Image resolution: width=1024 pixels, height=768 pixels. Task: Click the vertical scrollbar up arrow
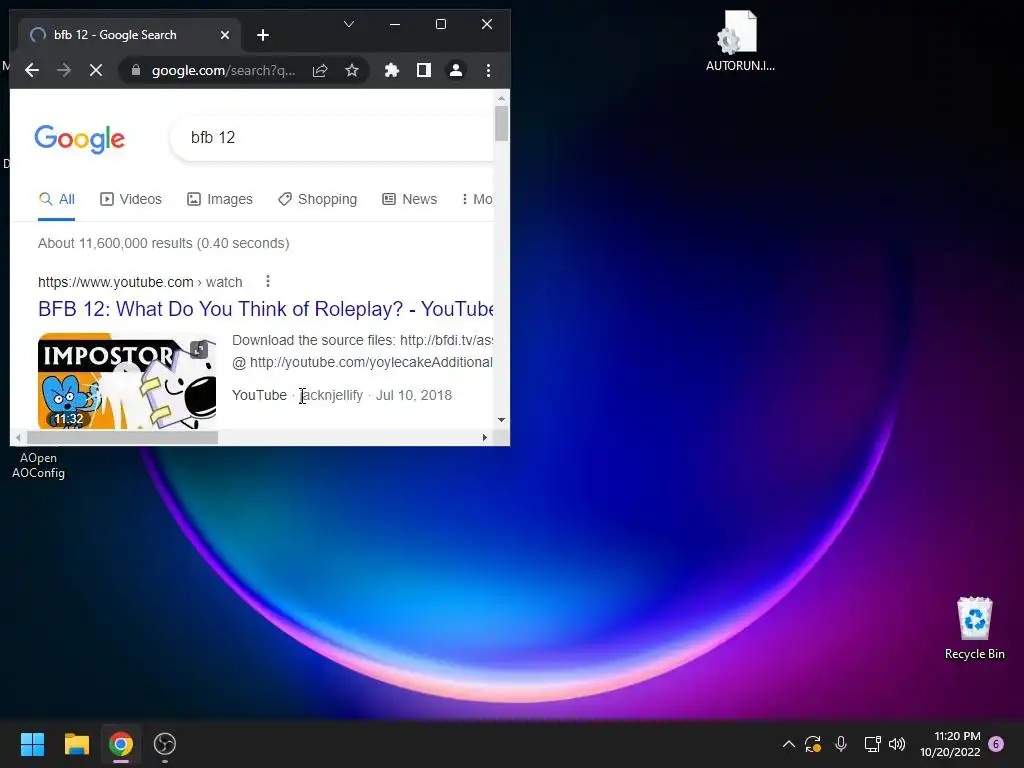tap(501, 98)
